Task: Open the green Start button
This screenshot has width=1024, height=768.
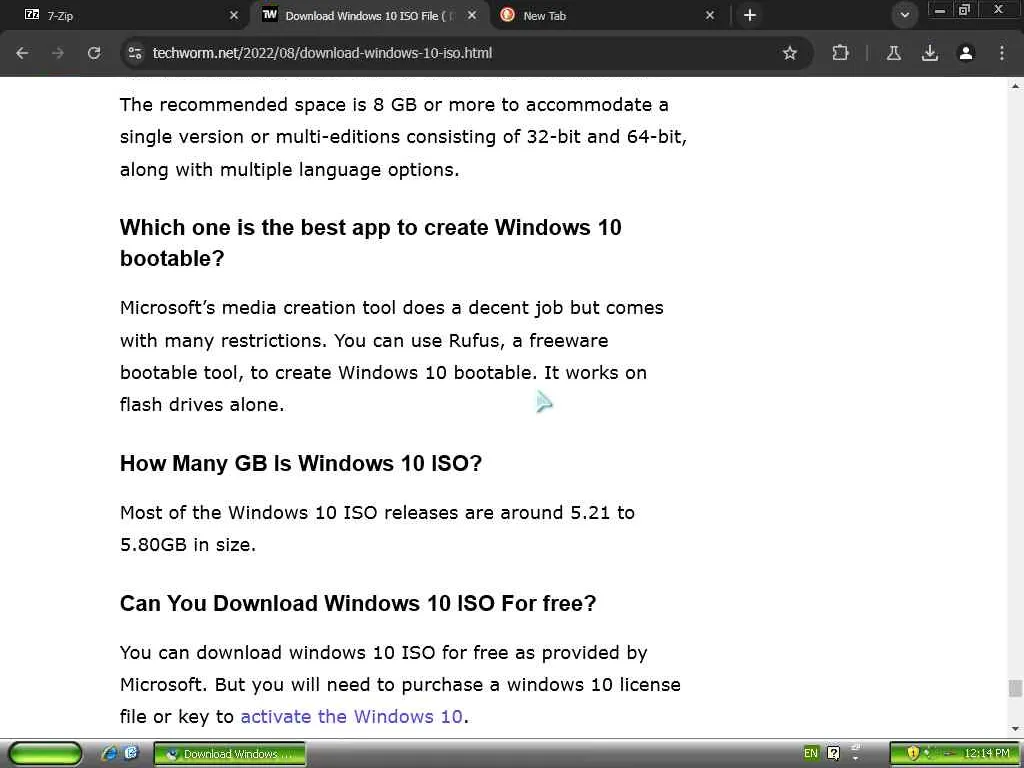Action: (45, 754)
